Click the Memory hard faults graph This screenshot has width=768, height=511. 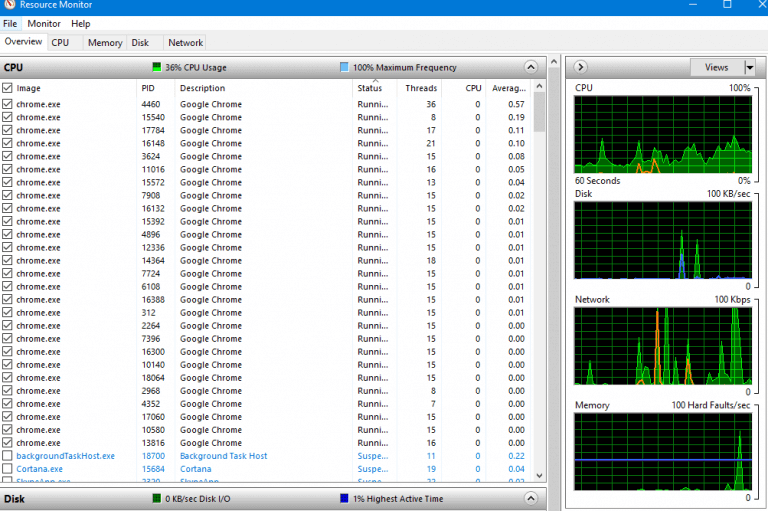click(x=663, y=452)
